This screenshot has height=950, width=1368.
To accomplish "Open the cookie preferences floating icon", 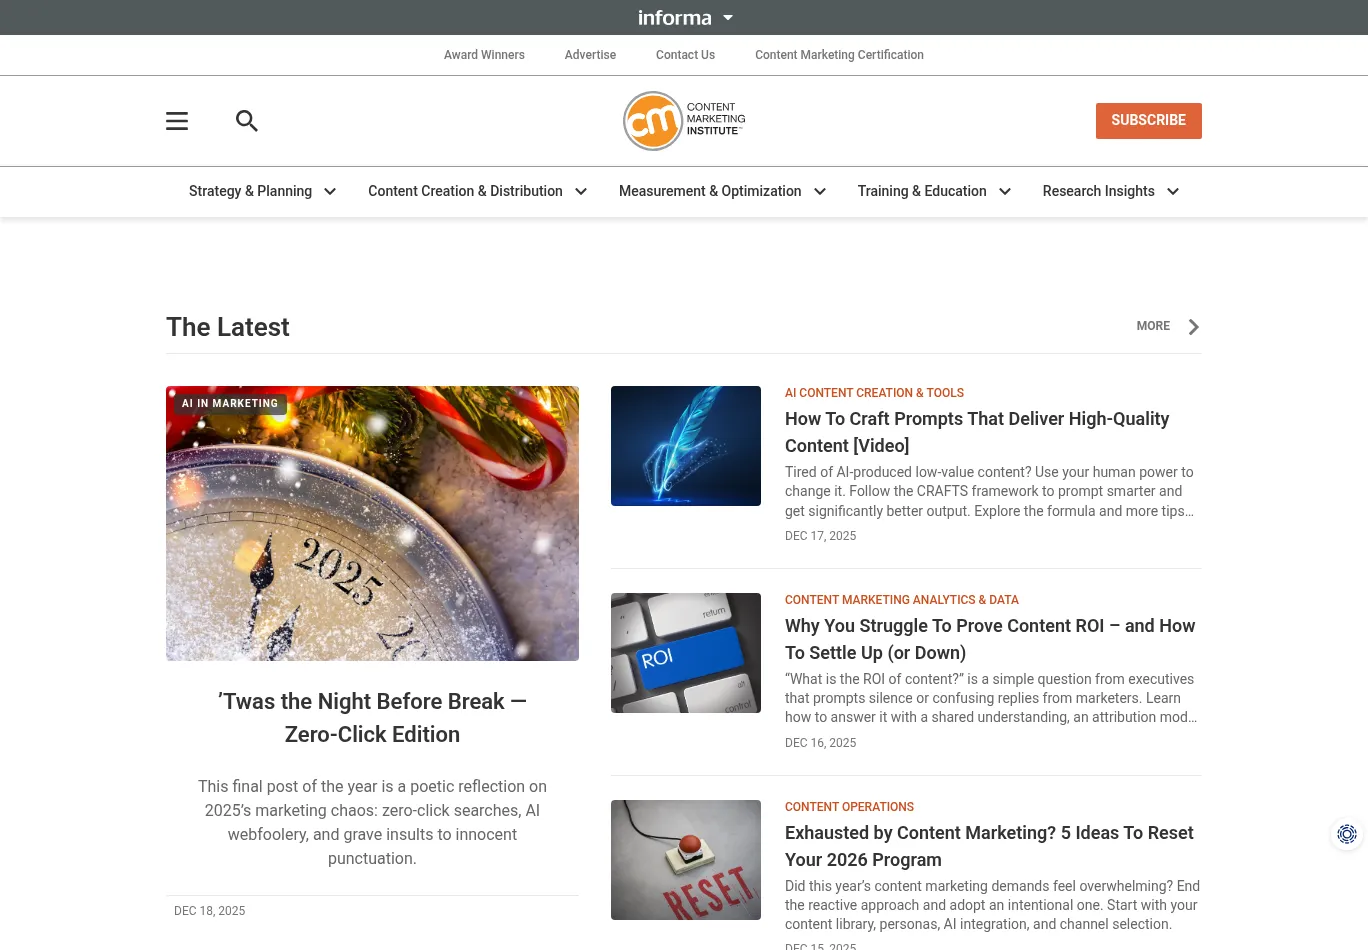I will coord(1346,834).
